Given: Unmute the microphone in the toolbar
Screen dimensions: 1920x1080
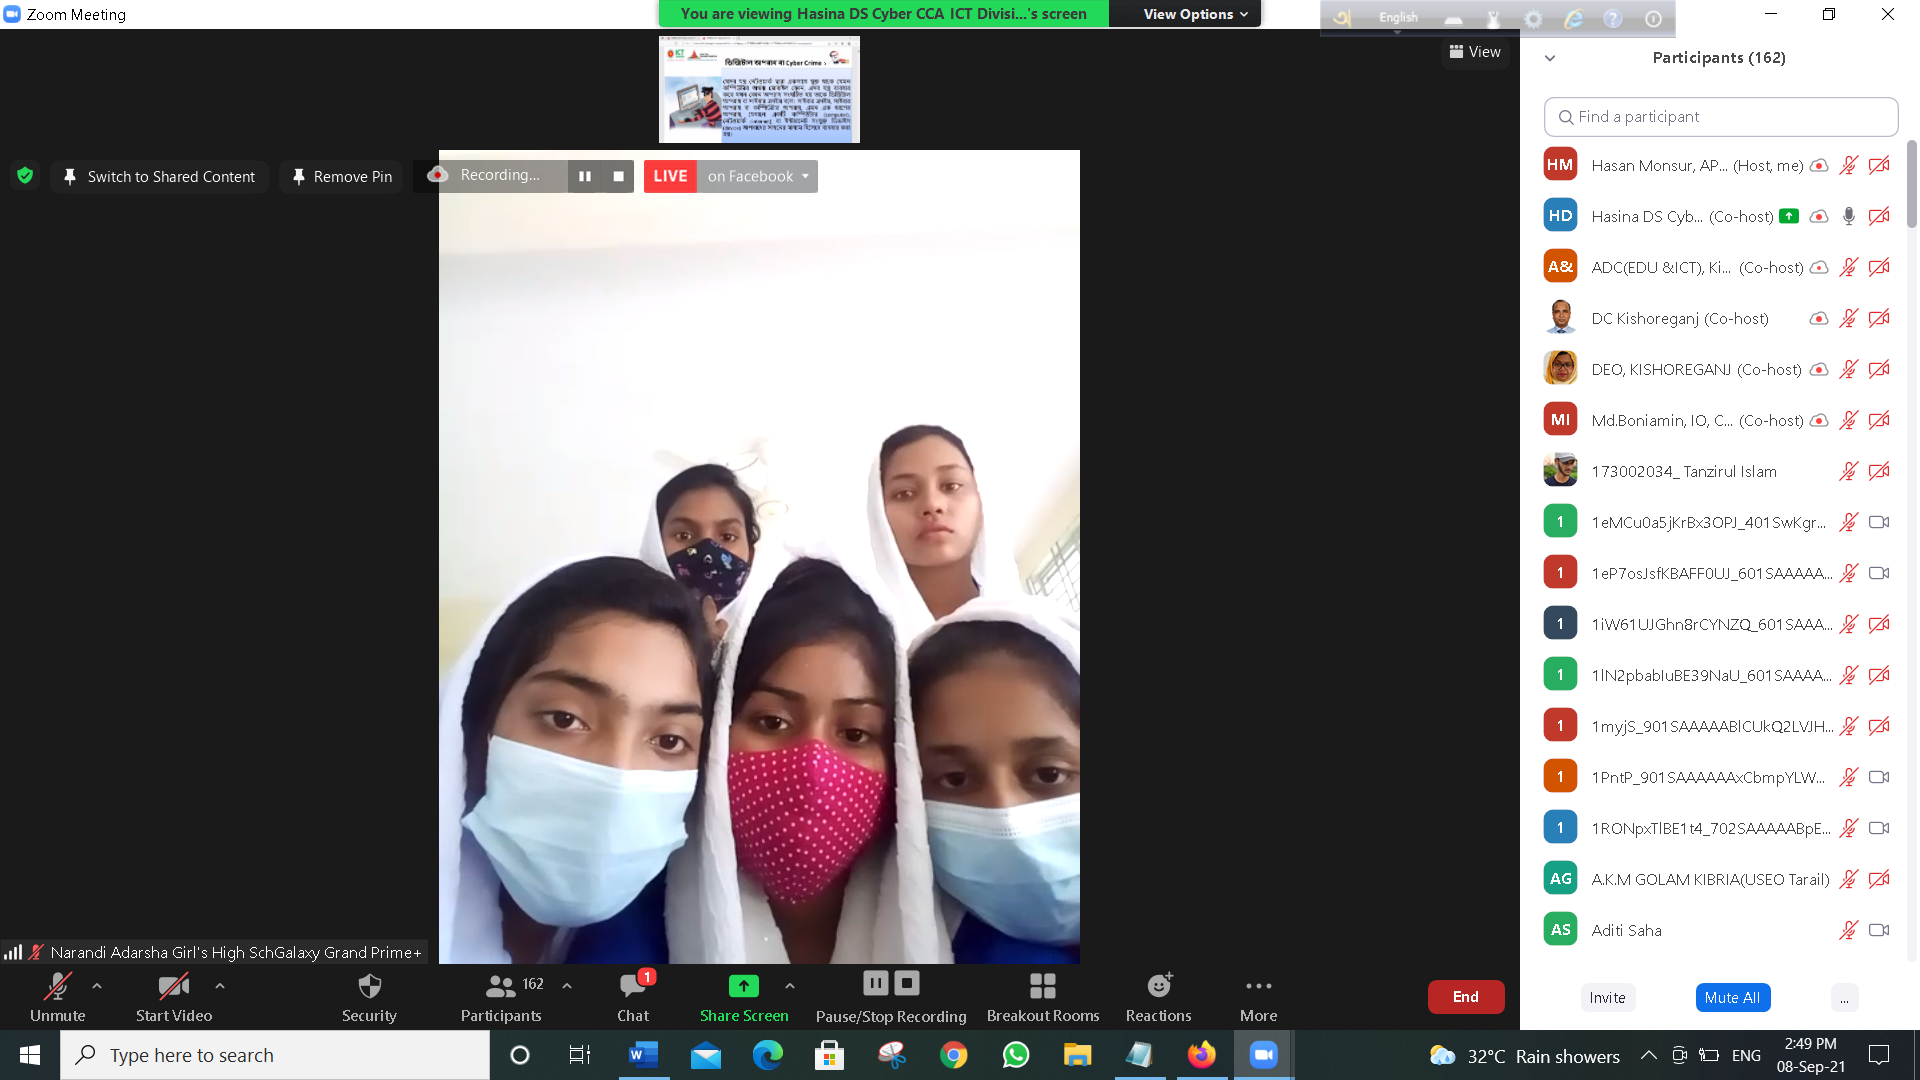Looking at the screenshot, I should pos(57,997).
